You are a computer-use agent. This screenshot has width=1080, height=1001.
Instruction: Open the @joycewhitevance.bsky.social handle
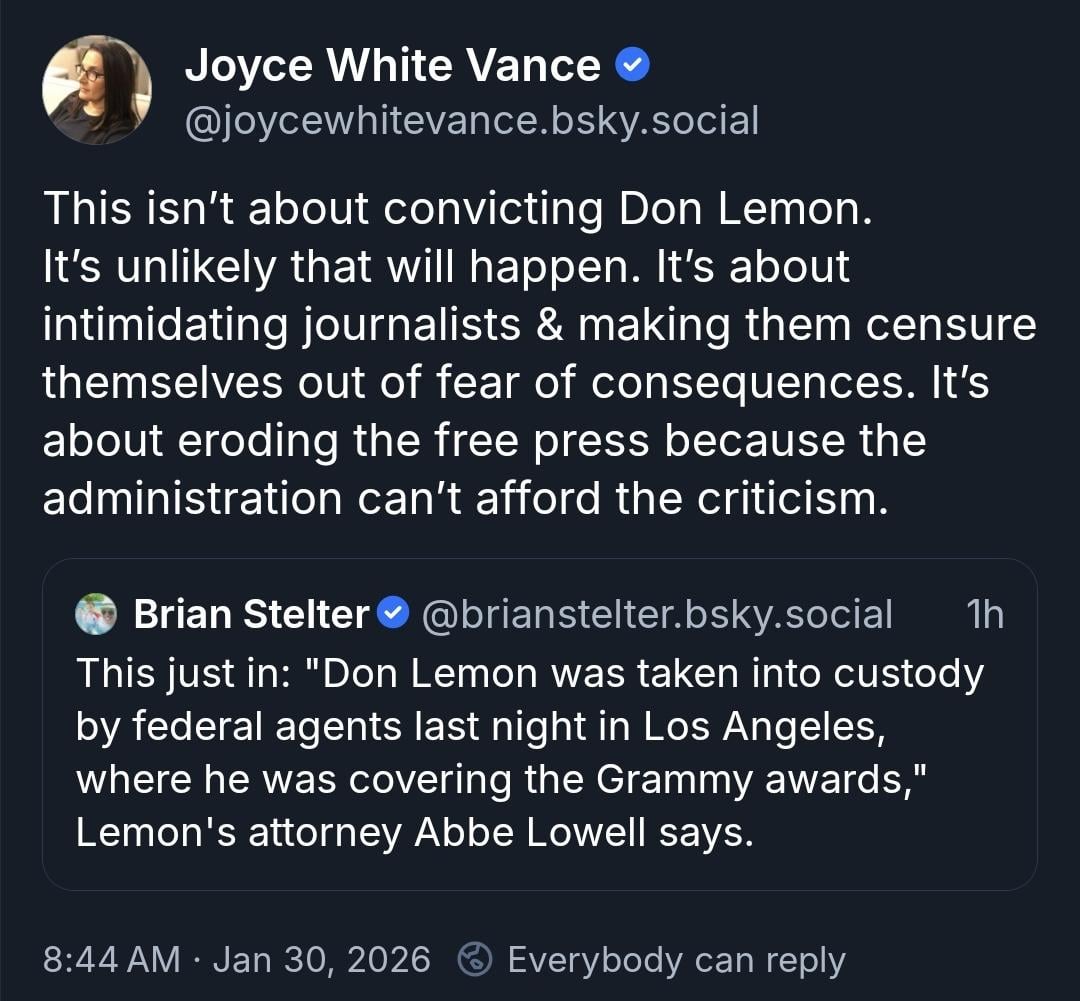(x=472, y=121)
